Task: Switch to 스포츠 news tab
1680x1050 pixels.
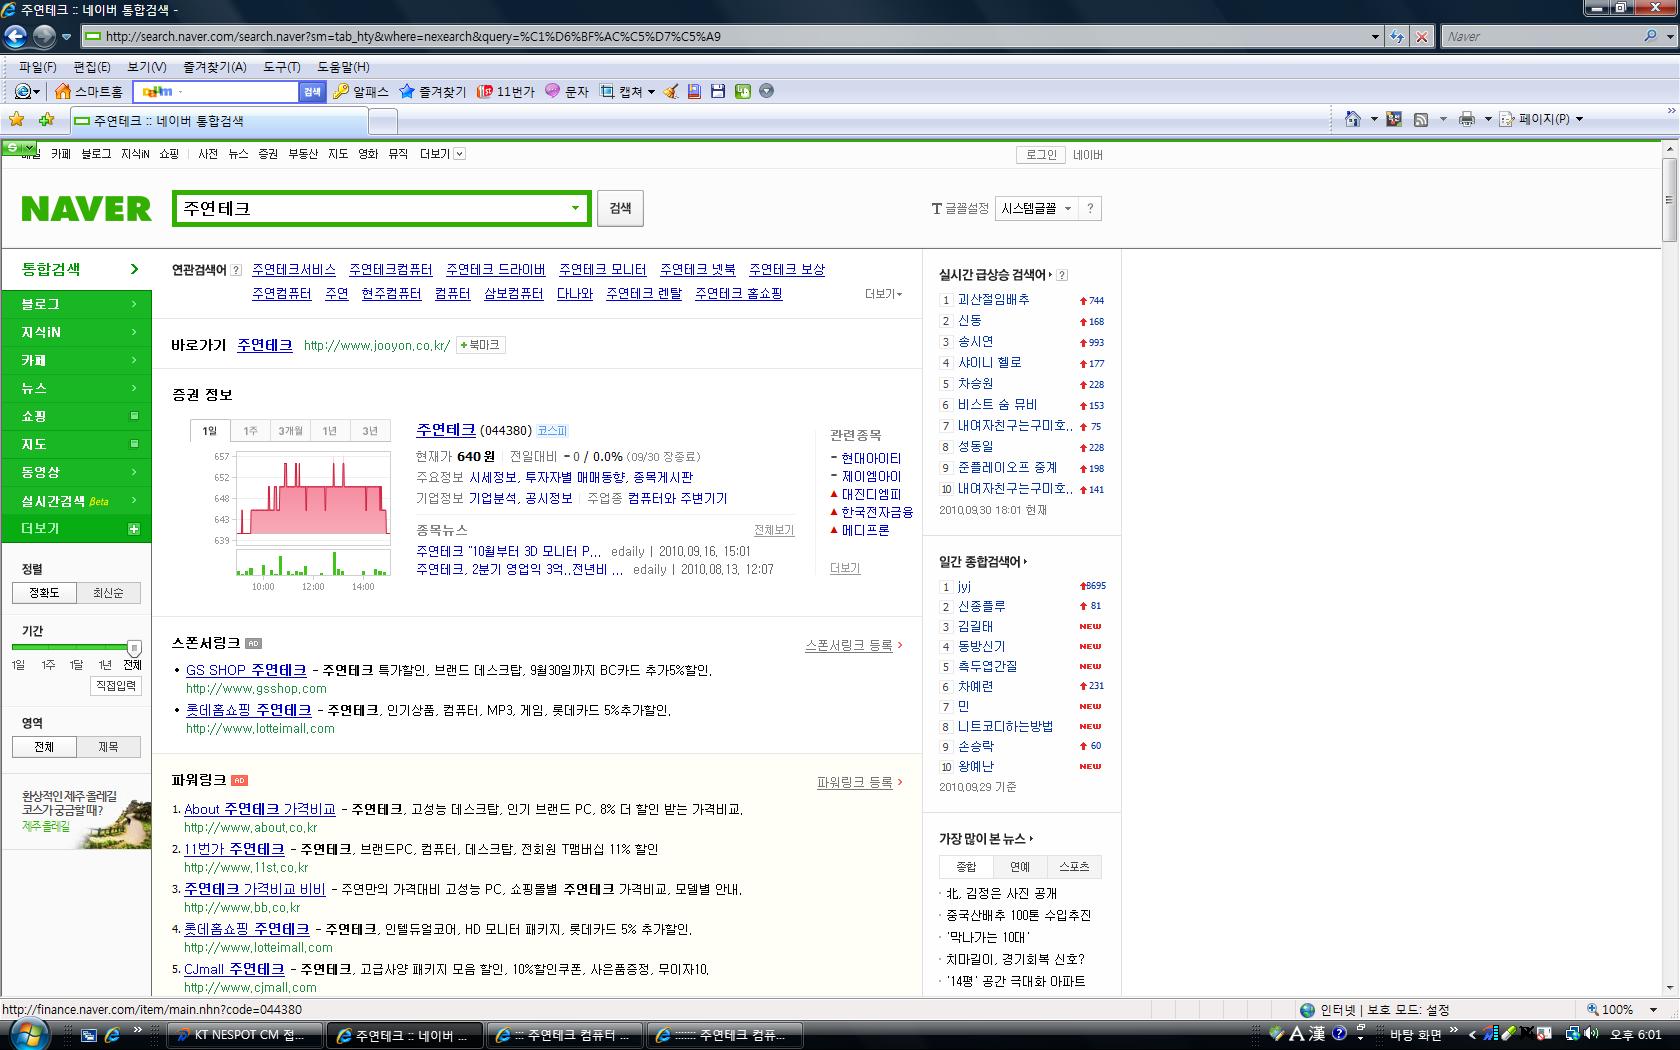Action: [1074, 867]
